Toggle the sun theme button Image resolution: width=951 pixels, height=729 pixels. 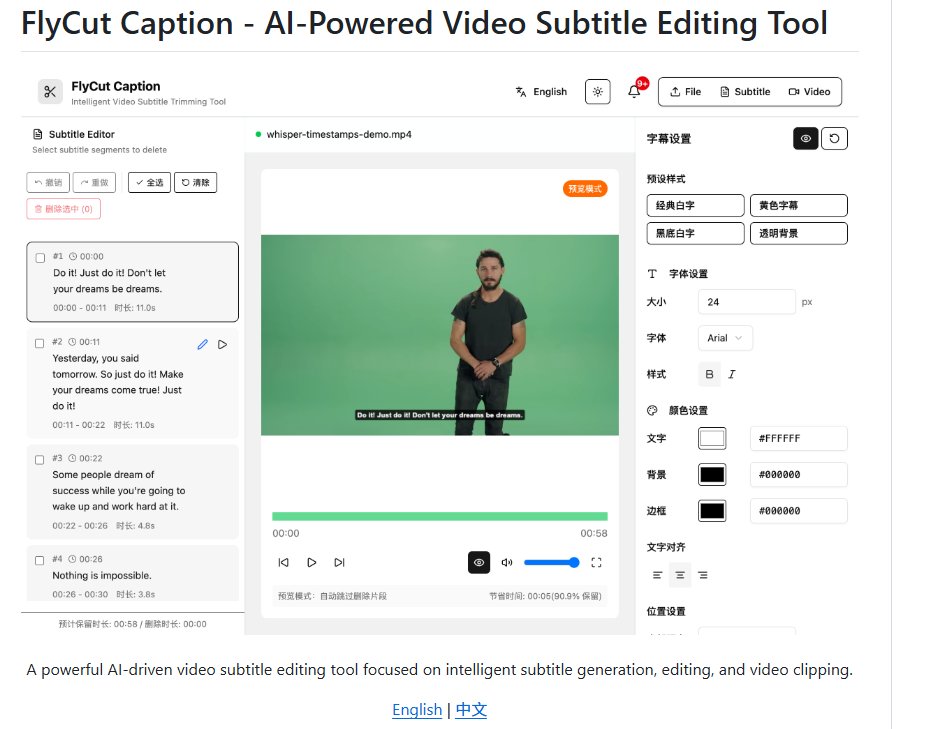tap(597, 92)
